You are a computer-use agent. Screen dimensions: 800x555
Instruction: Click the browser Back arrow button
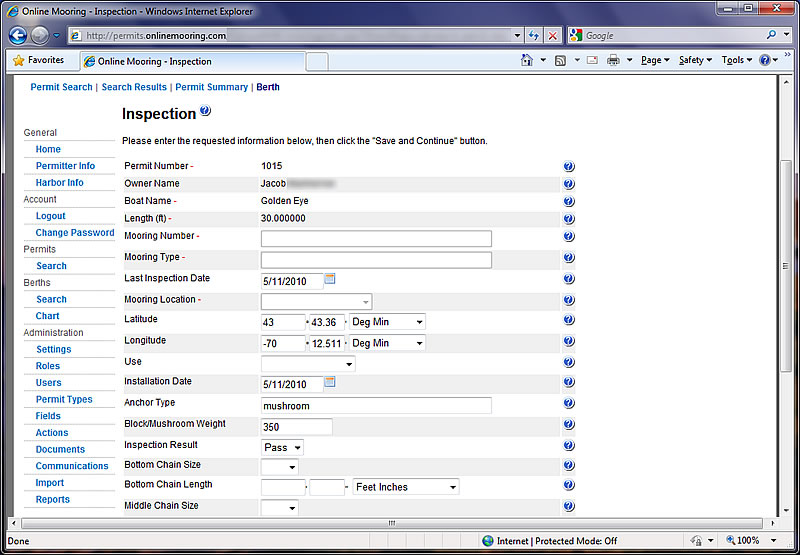click(x=17, y=35)
